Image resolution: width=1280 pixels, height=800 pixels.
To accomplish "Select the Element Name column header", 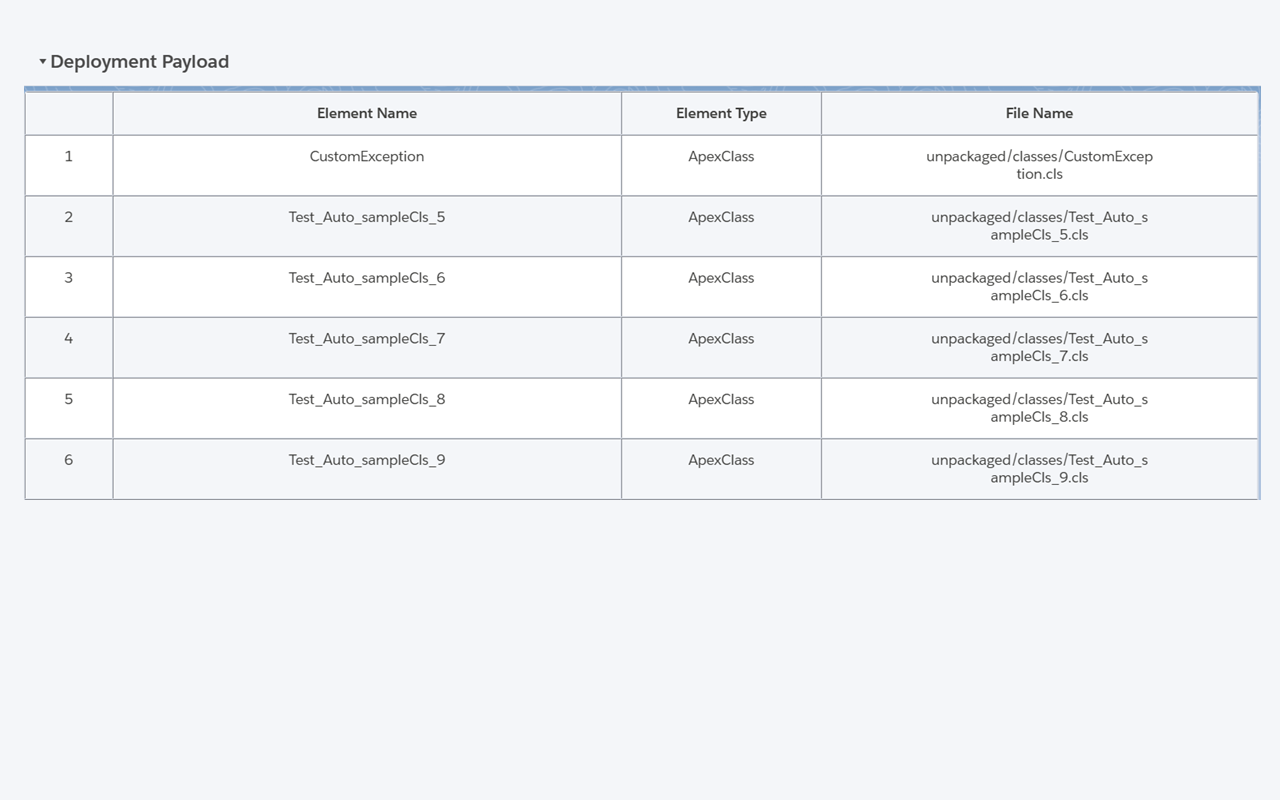I will (366, 113).
